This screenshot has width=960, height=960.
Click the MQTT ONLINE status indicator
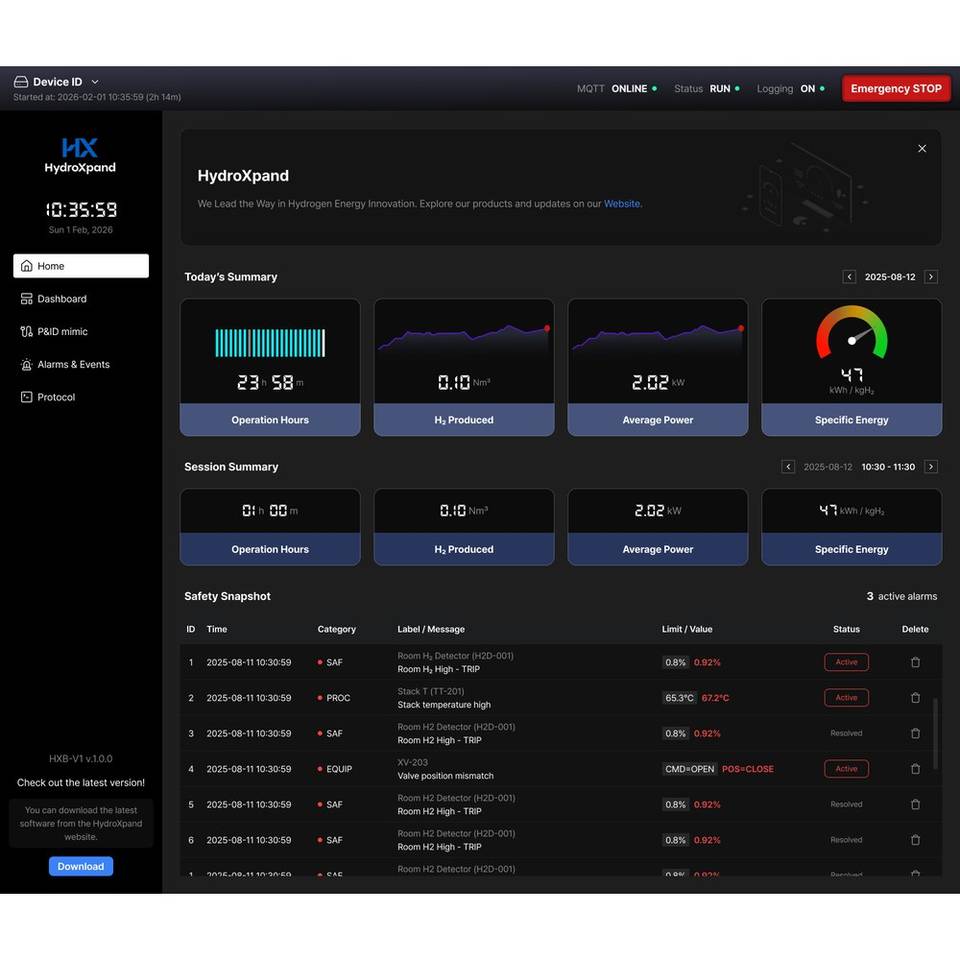[617, 89]
